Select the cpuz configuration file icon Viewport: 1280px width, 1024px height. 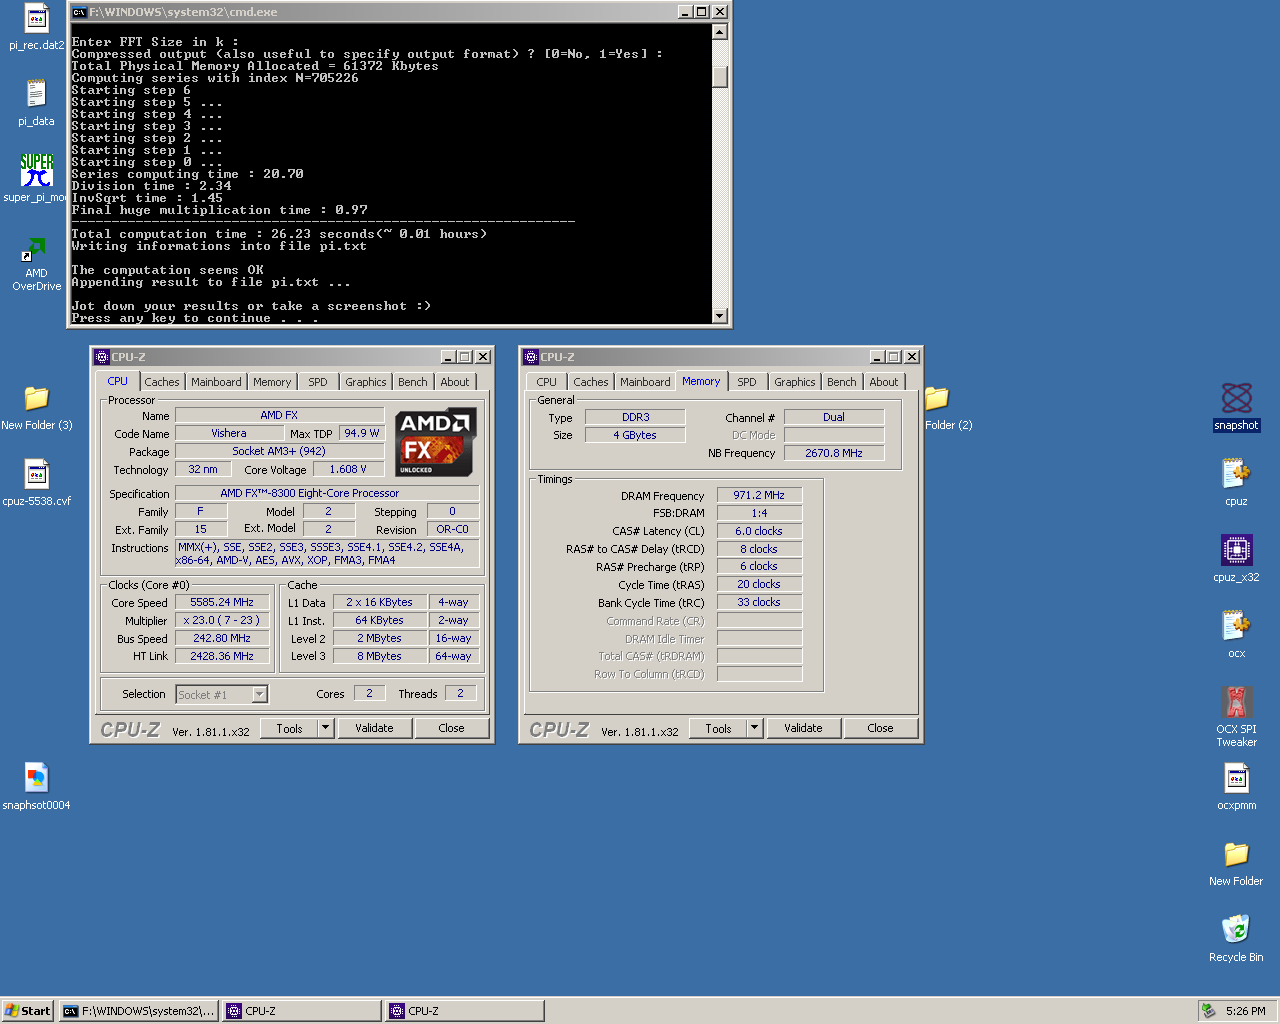[1236, 474]
